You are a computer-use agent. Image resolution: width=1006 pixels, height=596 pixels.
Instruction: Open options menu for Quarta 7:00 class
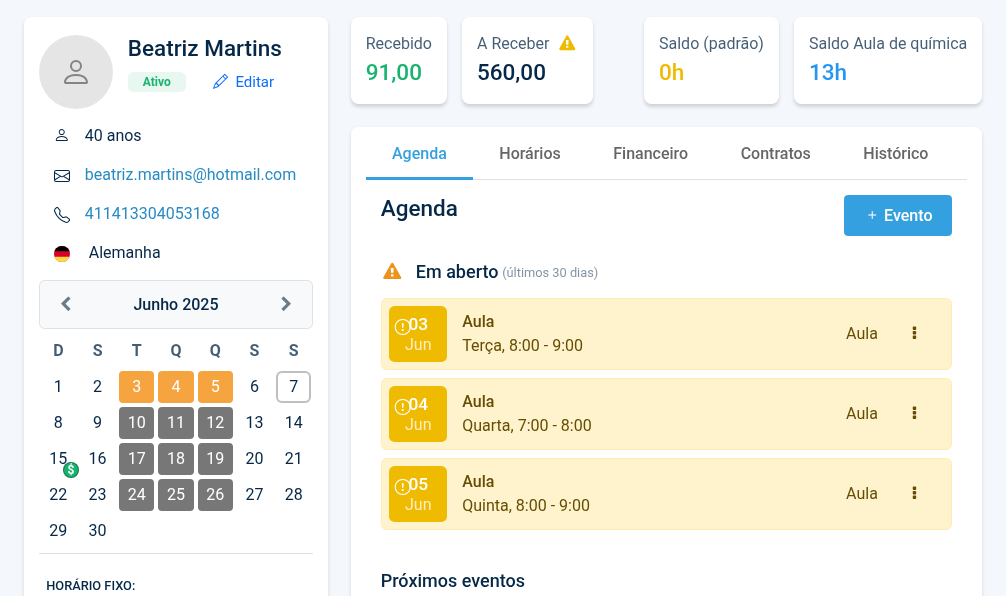pyautogui.click(x=914, y=413)
